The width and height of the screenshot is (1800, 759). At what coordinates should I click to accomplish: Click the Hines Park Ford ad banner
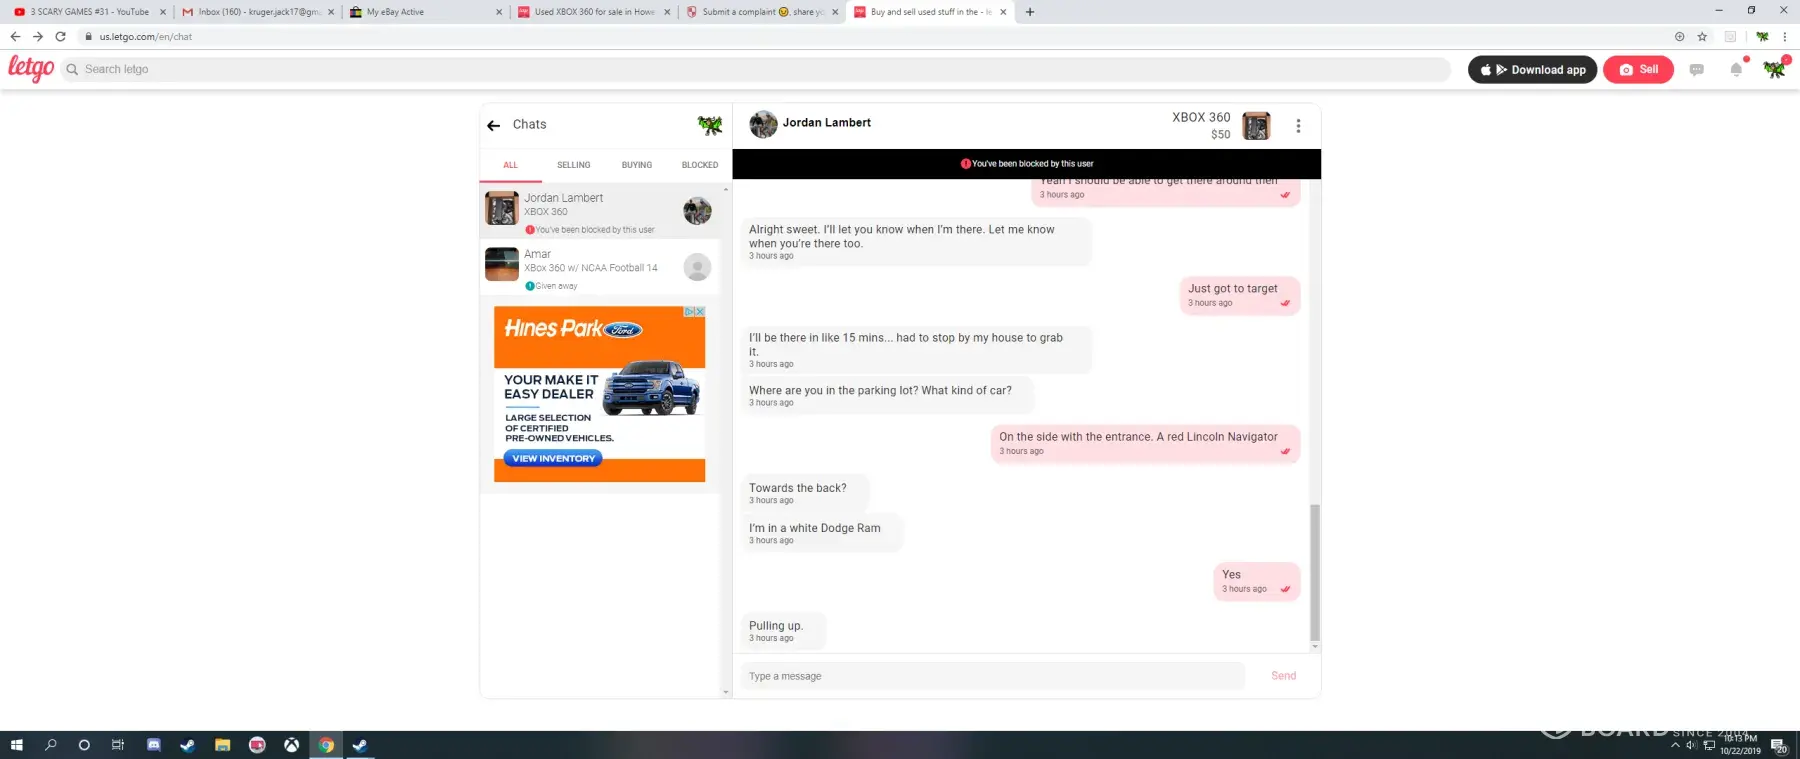pos(599,394)
